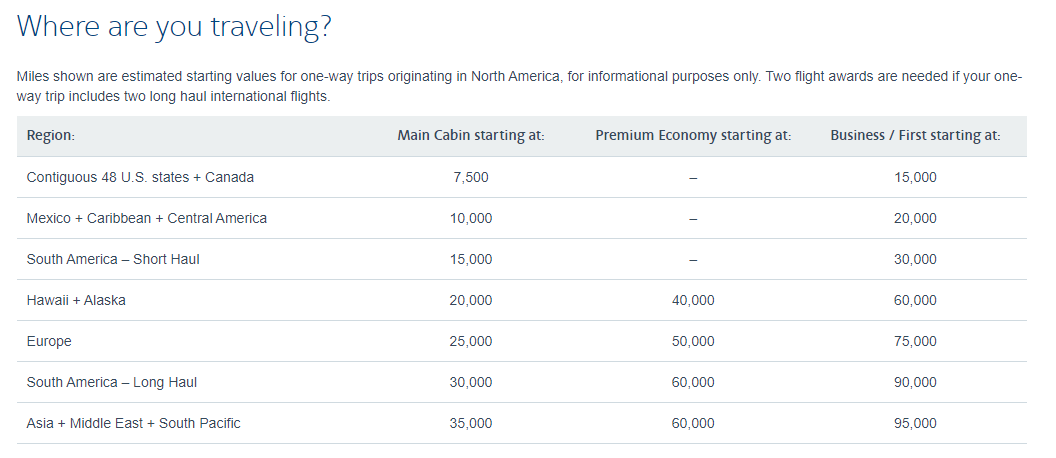
Task: Click Europe's 75,000 Business / First value
Action: pyautogui.click(x=915, y=341)
